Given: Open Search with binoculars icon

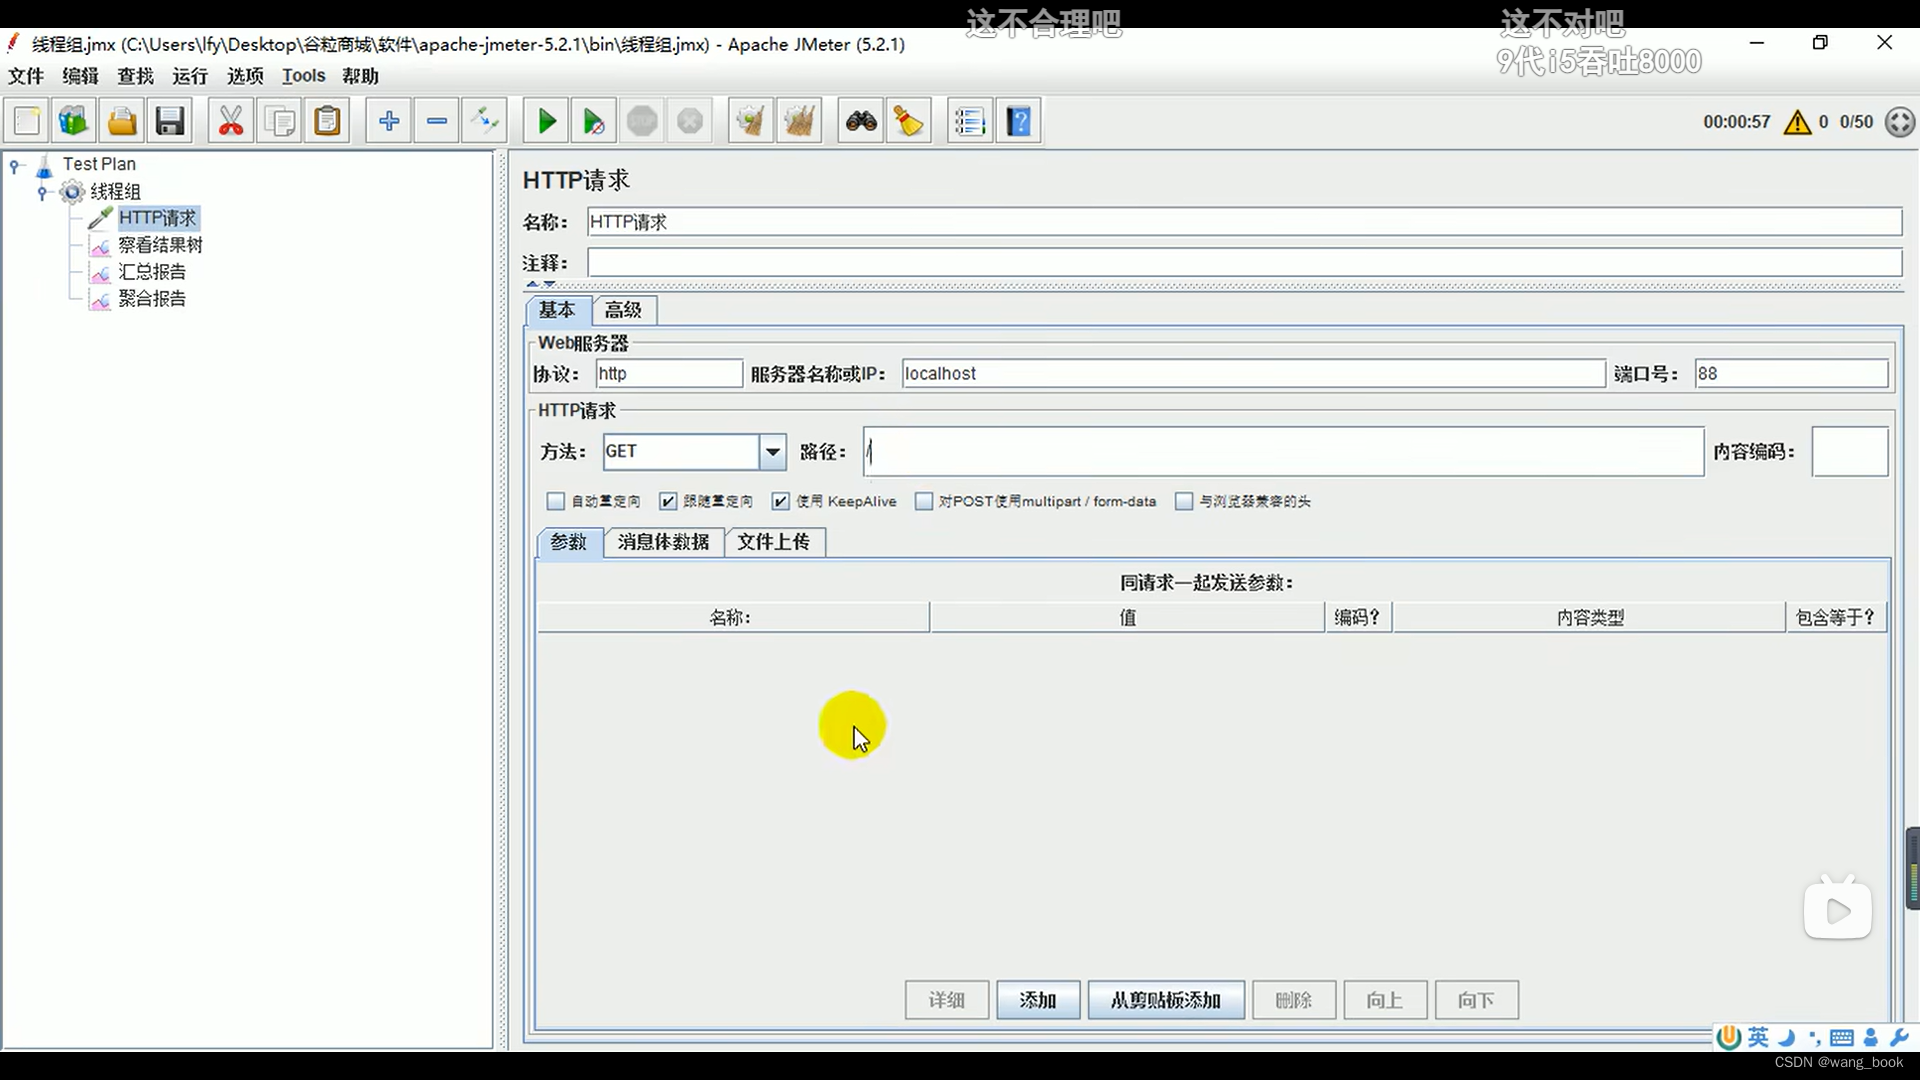Looking at the screenshot, I should pyautogui.click(x=861, y=121).
